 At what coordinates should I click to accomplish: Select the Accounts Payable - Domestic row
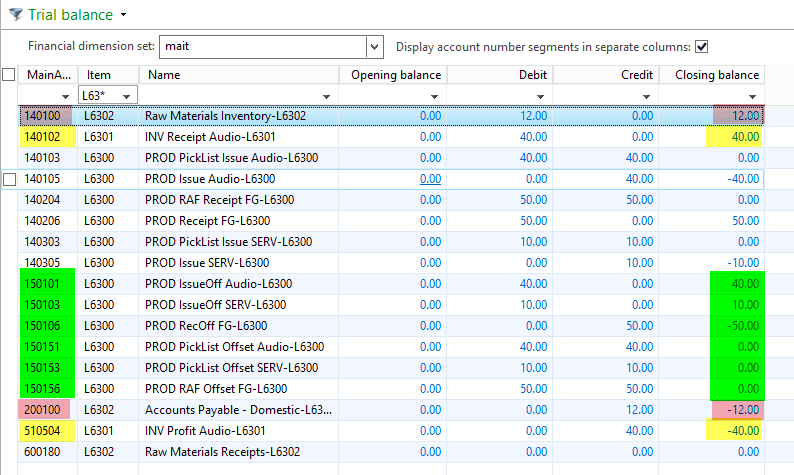coord(239,410)
